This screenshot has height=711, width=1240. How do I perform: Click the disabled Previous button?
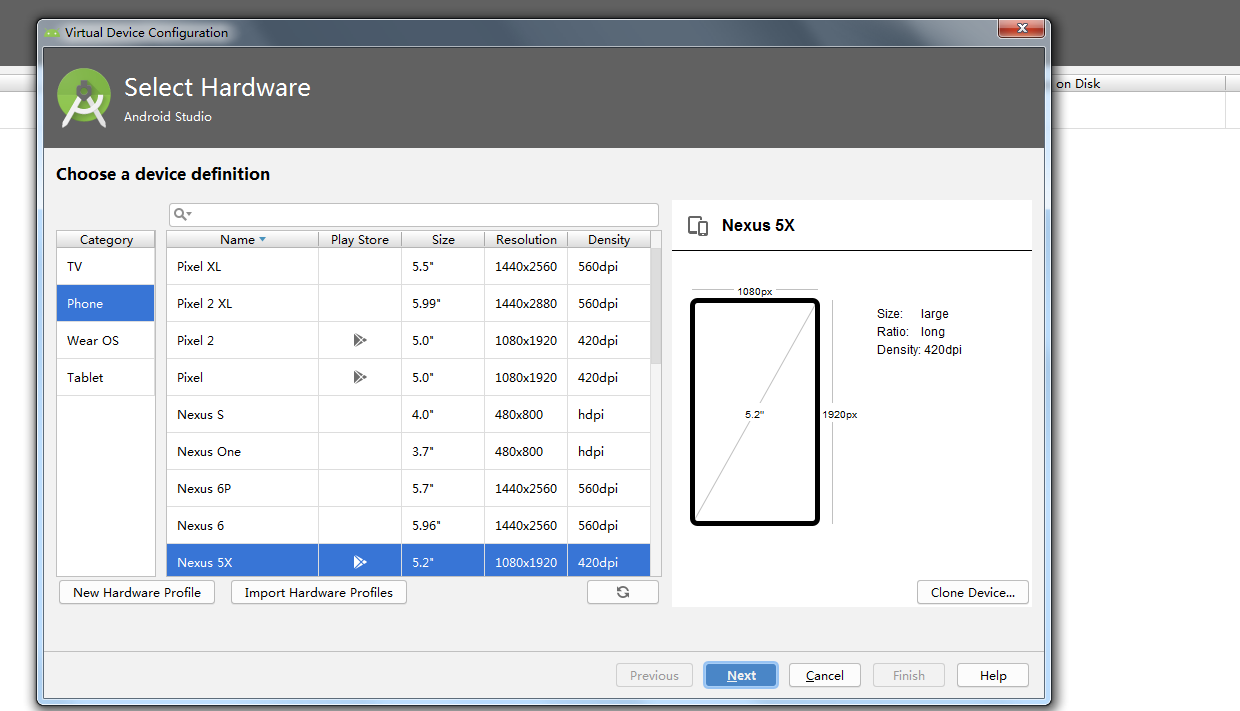(654, 675)
